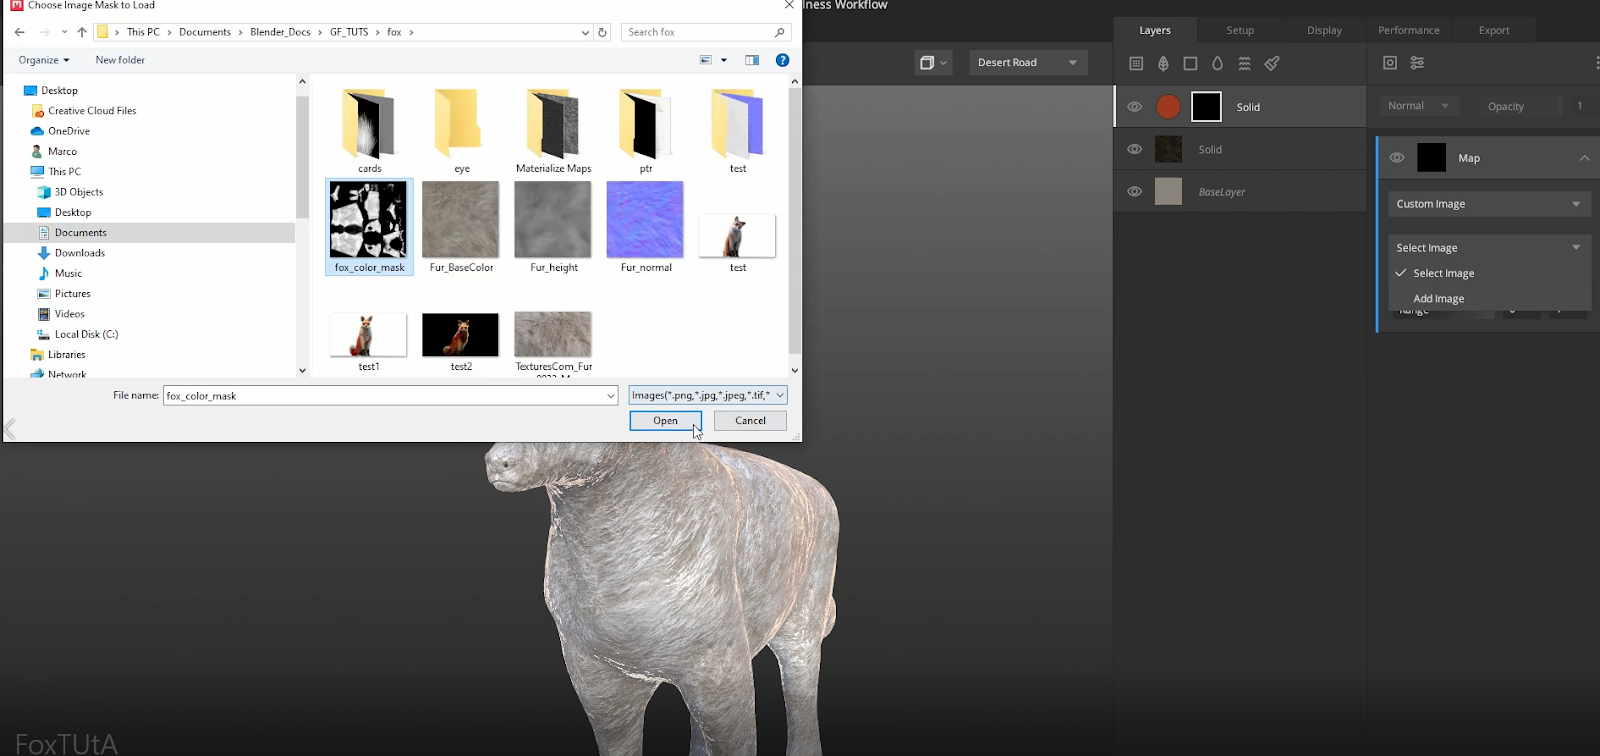Toggle the preview pane icon
Viewport: 1600px width, 756px height.
coord(752,60)
